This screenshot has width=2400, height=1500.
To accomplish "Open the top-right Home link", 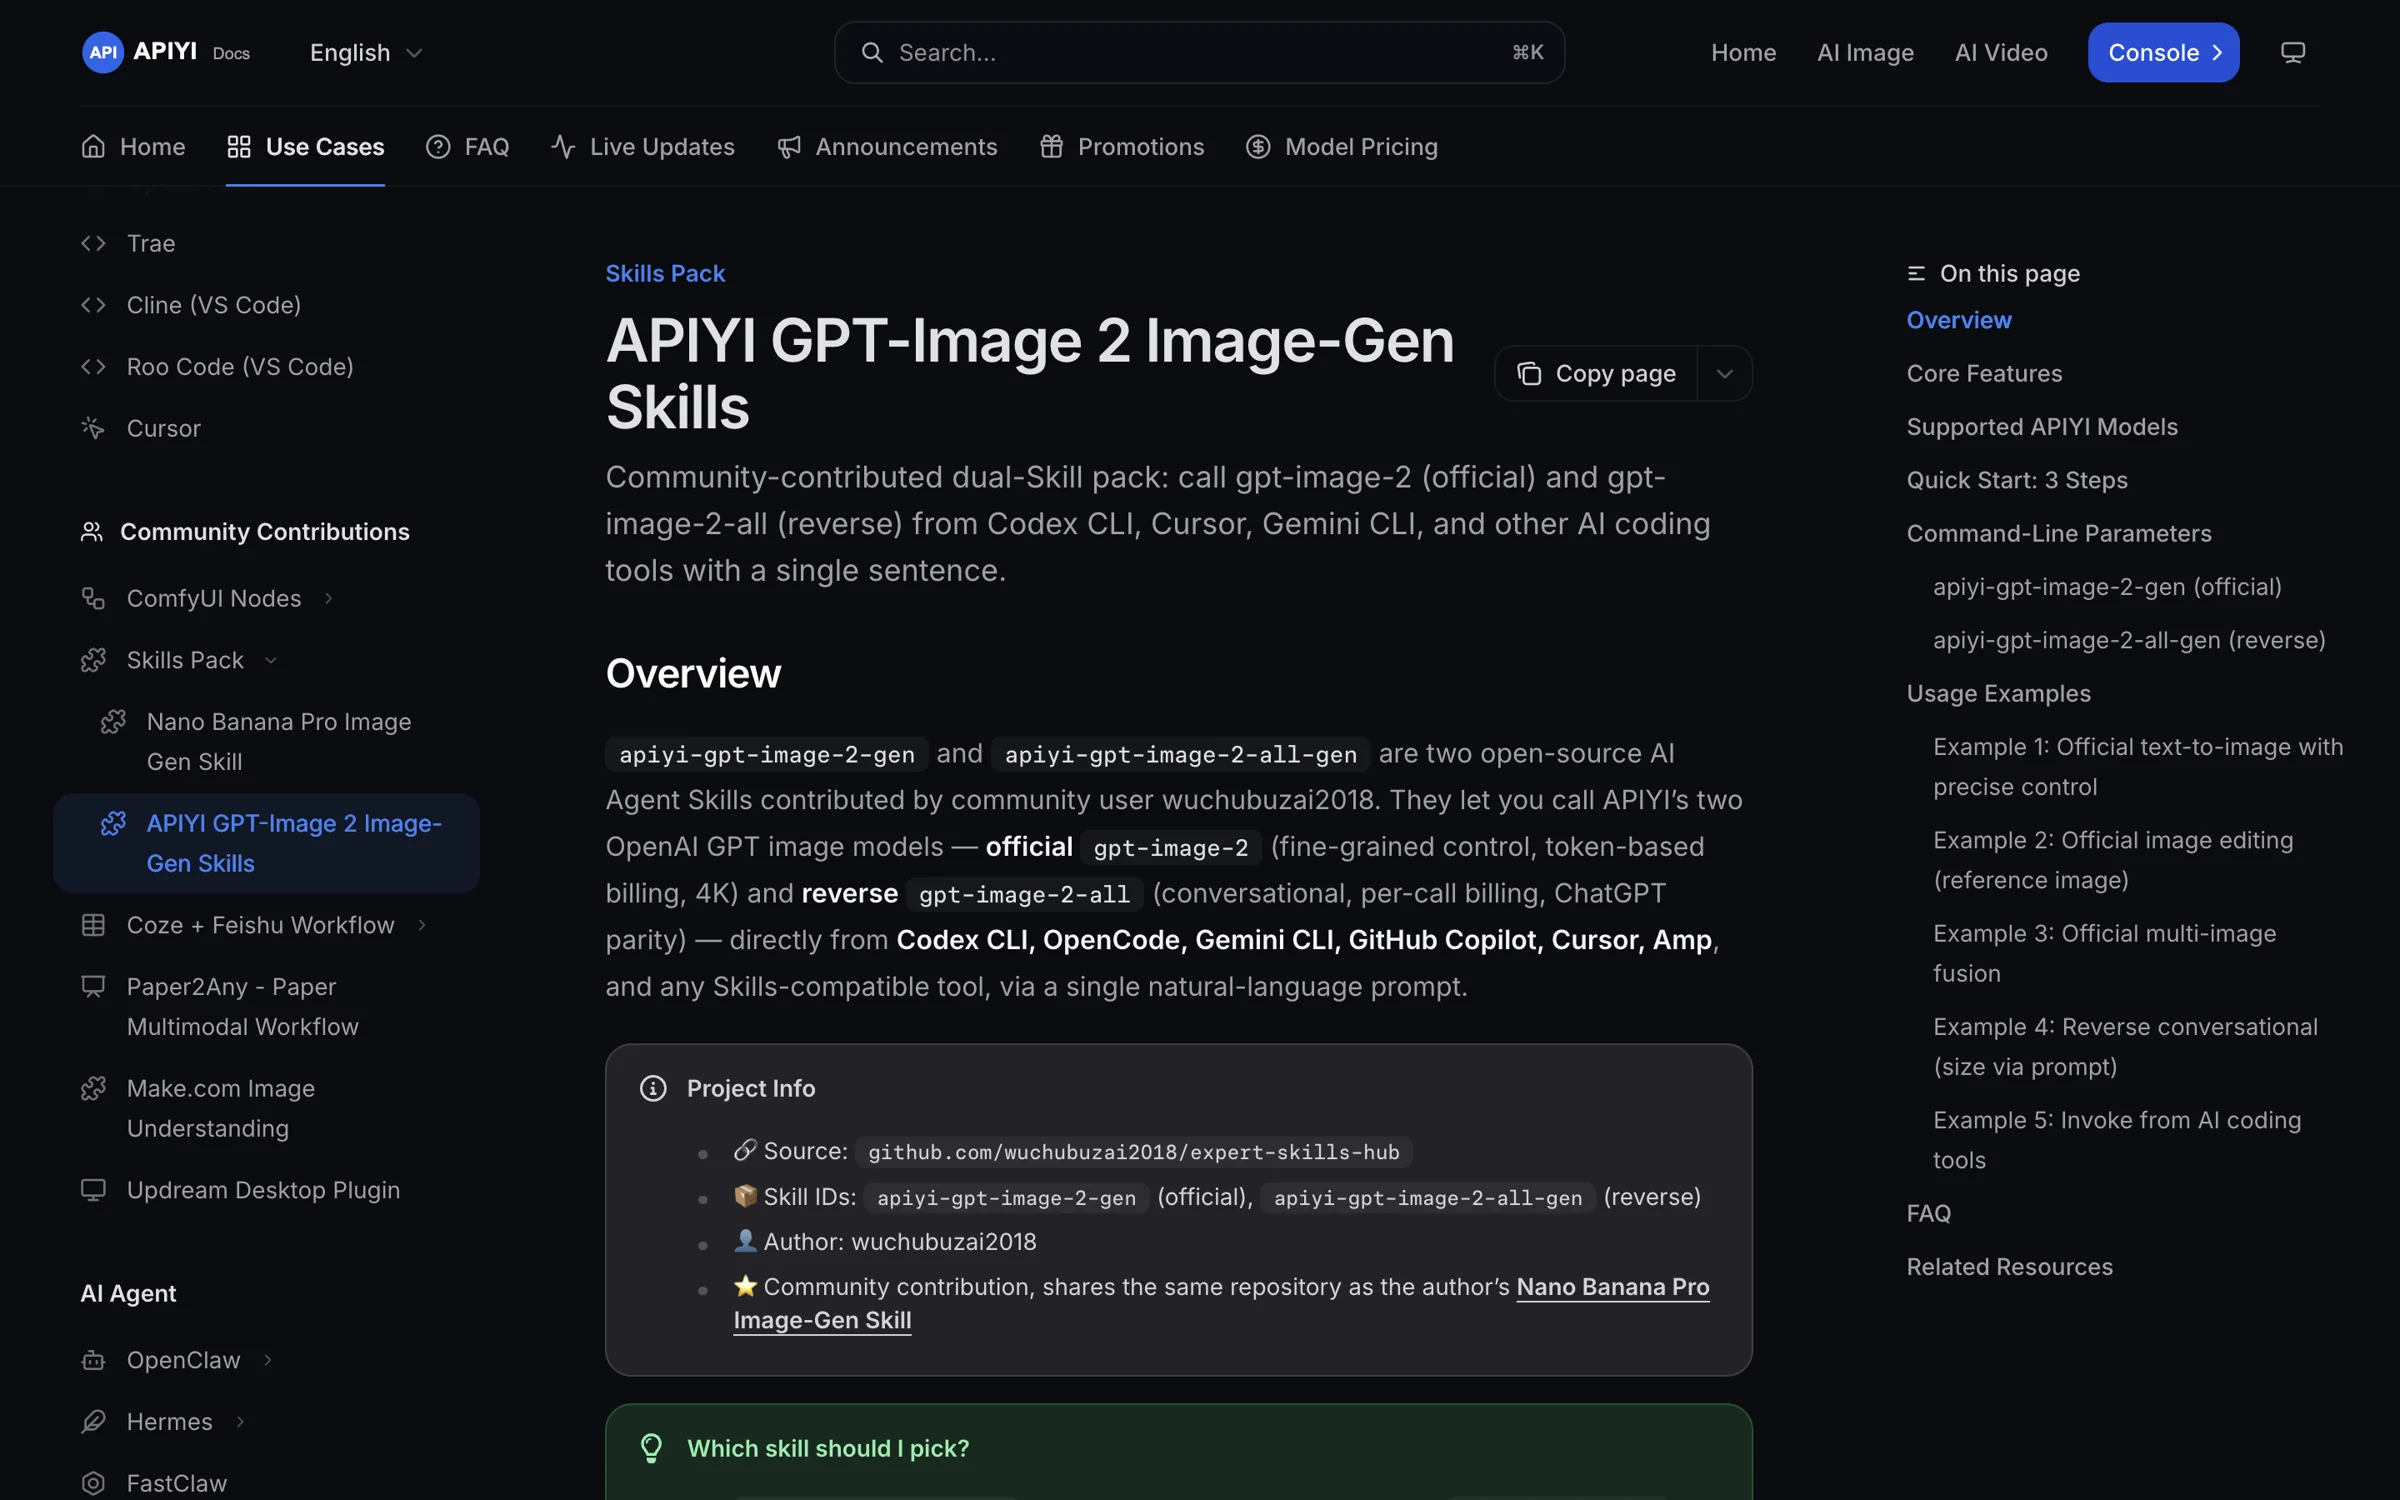I will tap(1743, 52).
